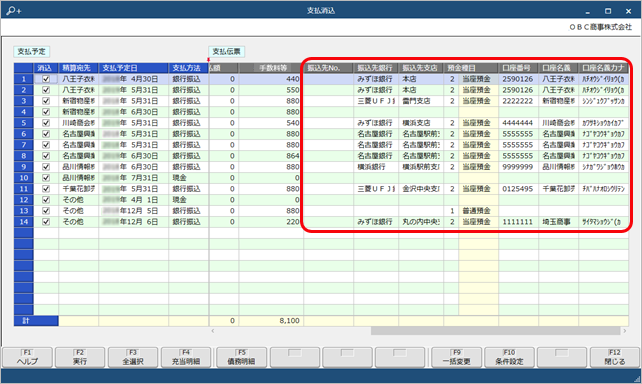Click account number 1111111 cell

[x=519, y=222]
